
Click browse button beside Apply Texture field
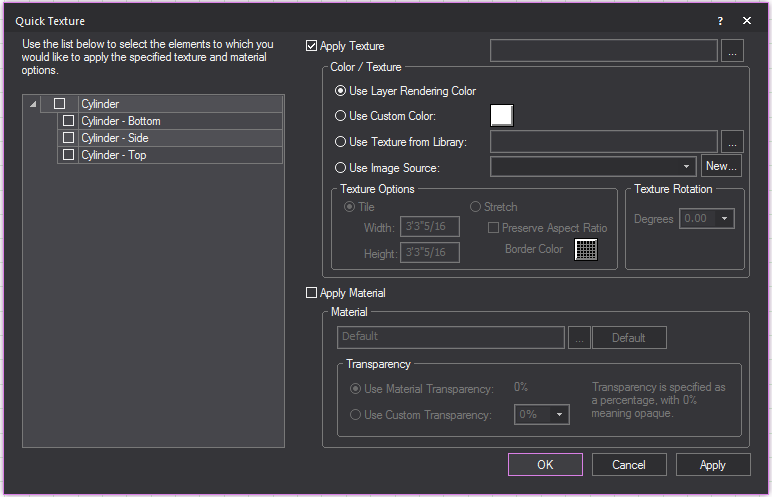(x=732, y=51)
